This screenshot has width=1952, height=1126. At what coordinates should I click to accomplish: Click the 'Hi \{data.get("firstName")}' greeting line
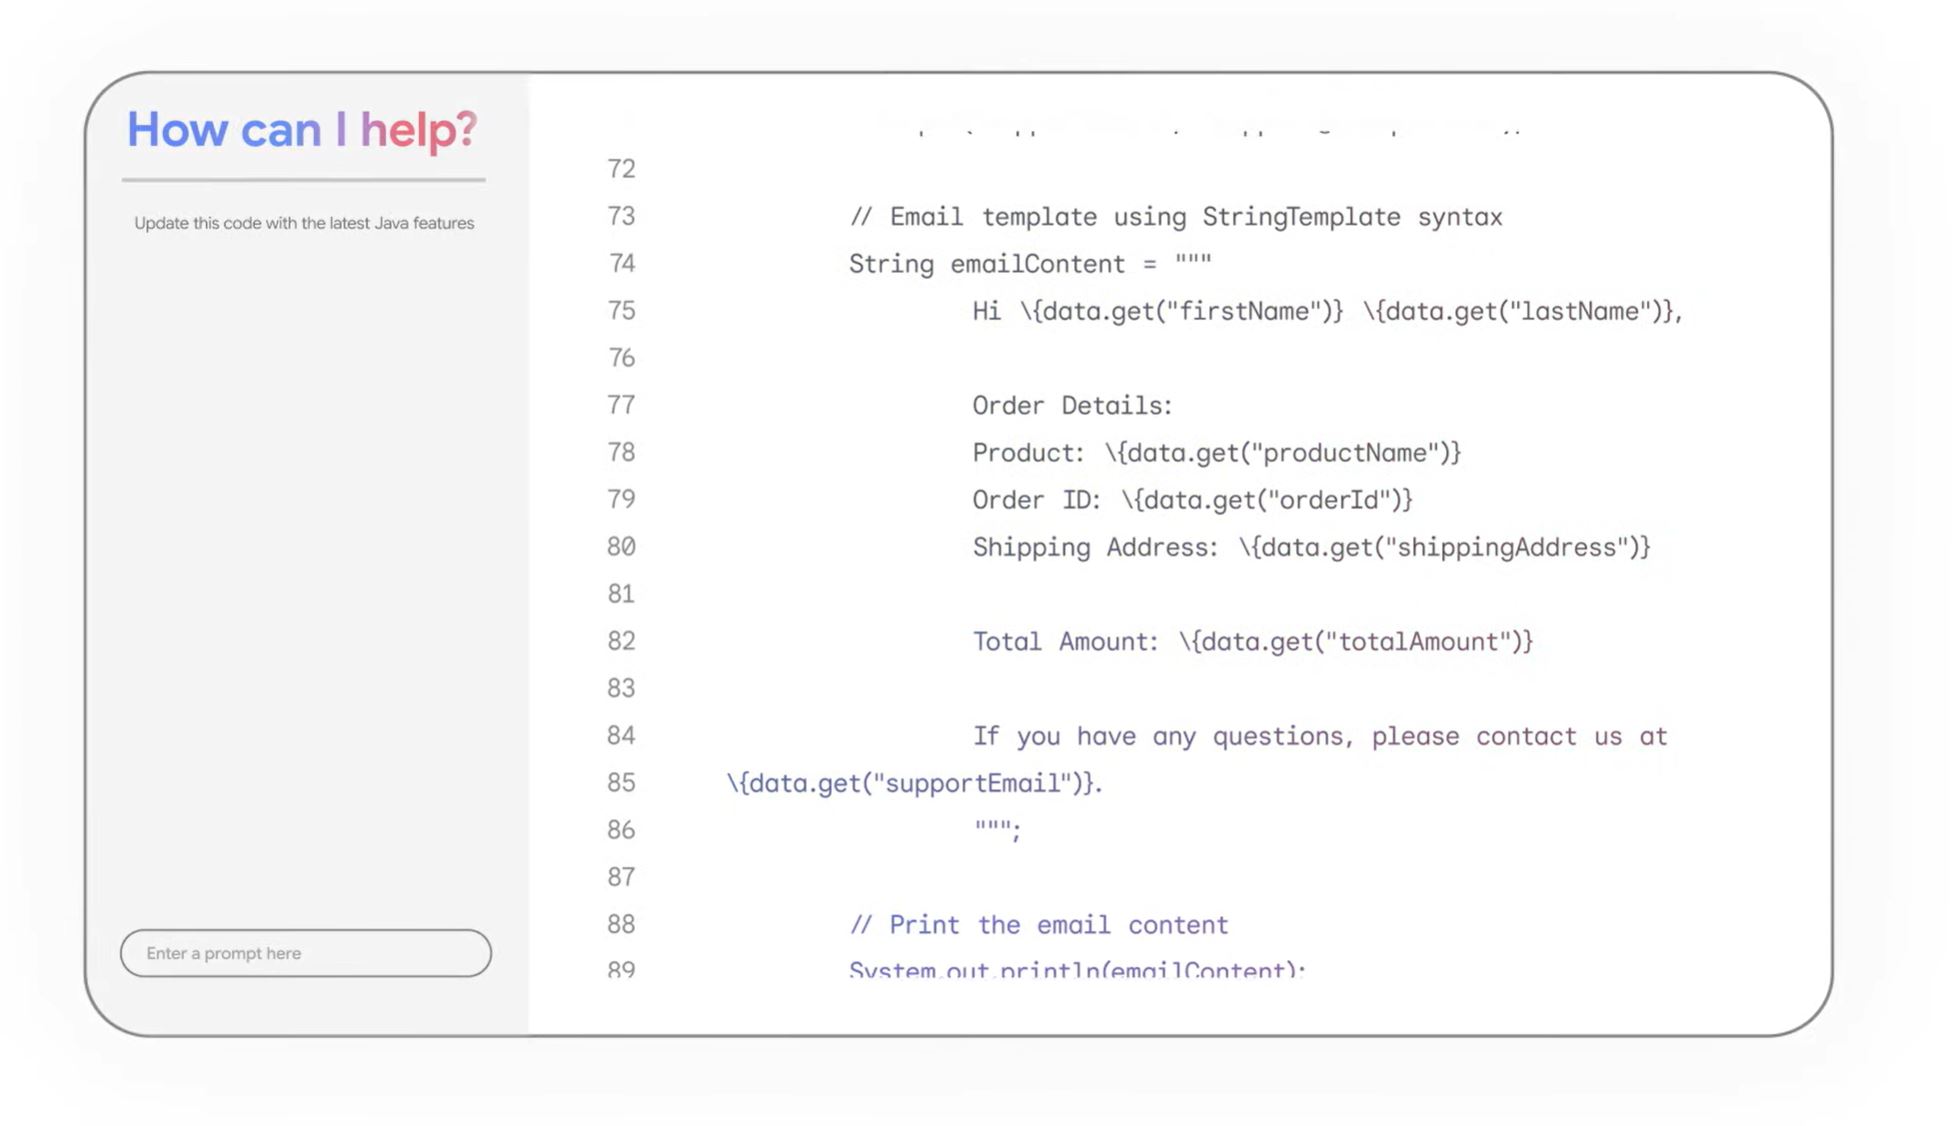(1328, 312)
